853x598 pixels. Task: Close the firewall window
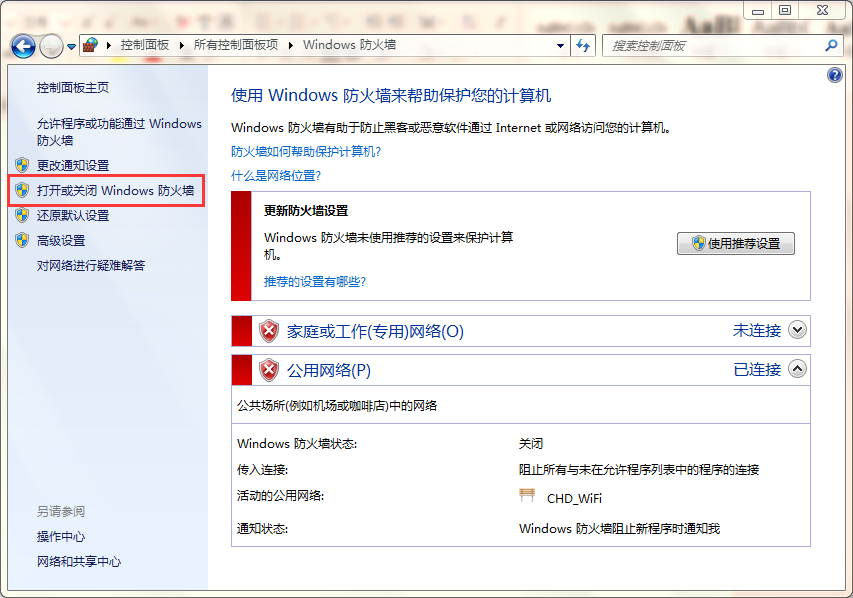pyautogui.click(x=823, y=10)
